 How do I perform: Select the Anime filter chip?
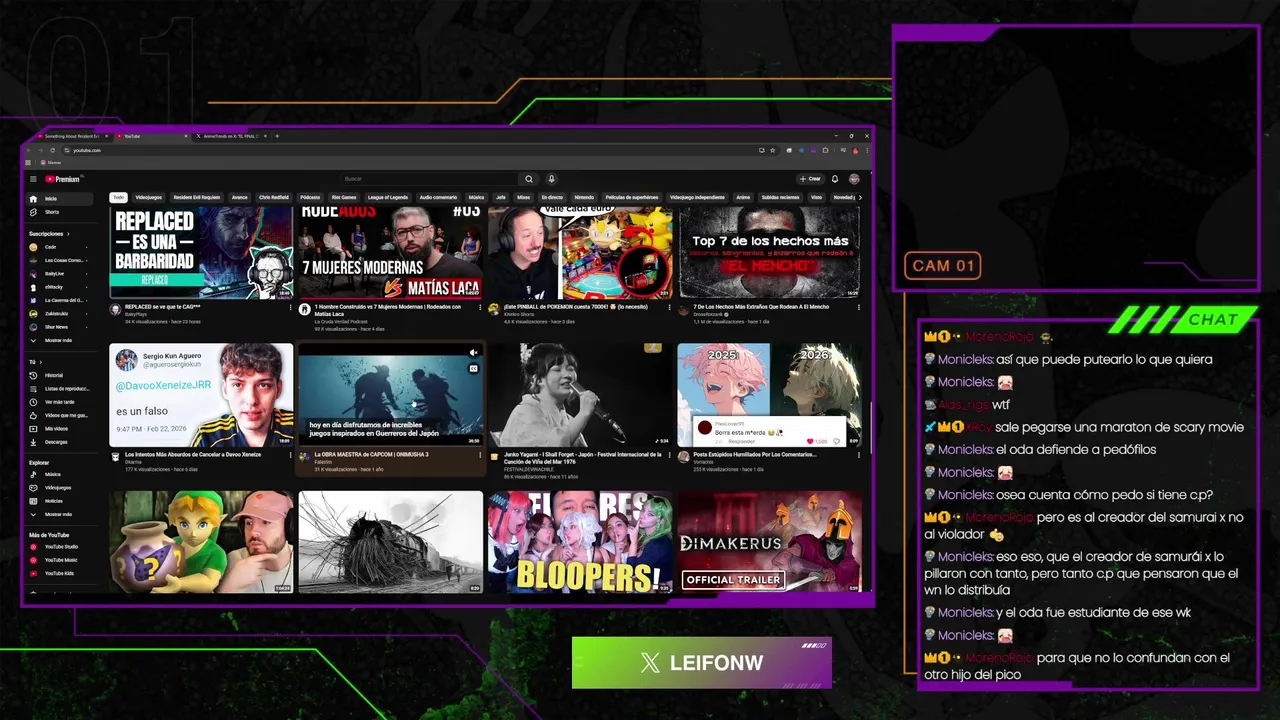(x=743, y=197)
